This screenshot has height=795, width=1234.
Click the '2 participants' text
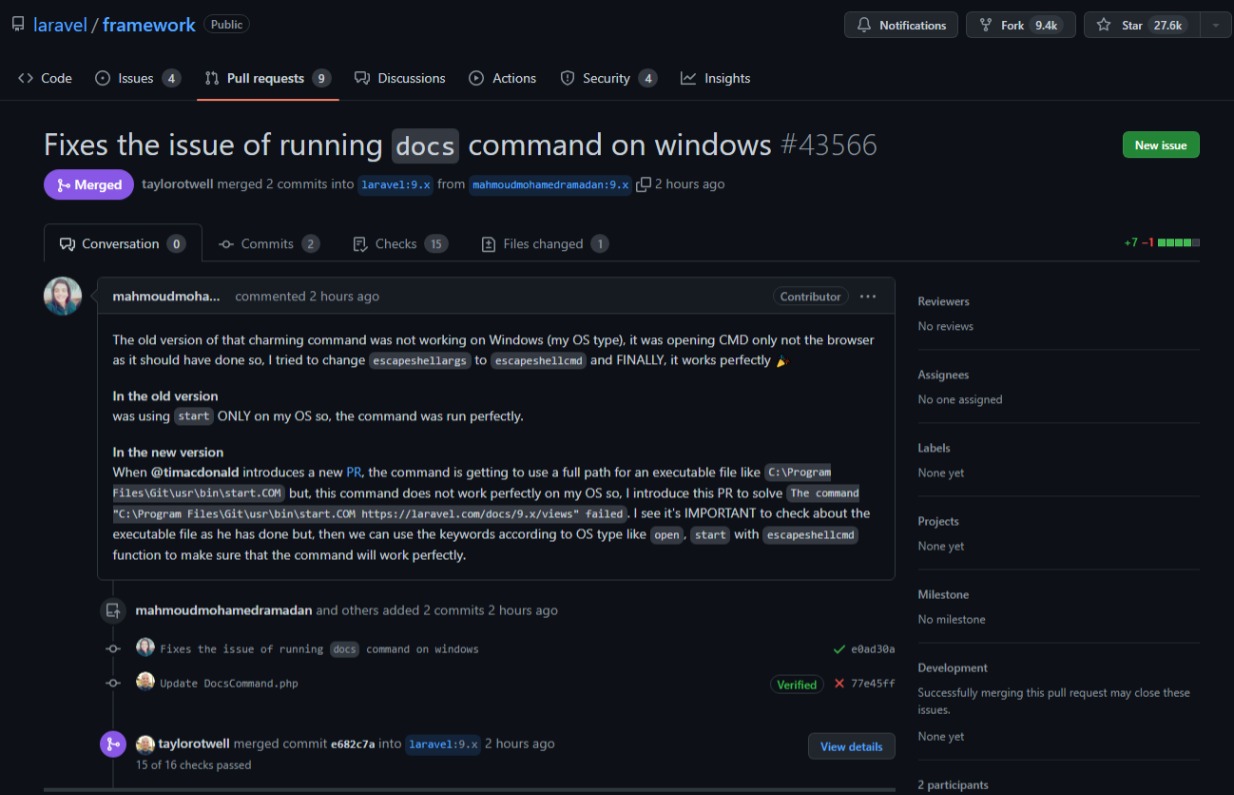tap(953, 785)
